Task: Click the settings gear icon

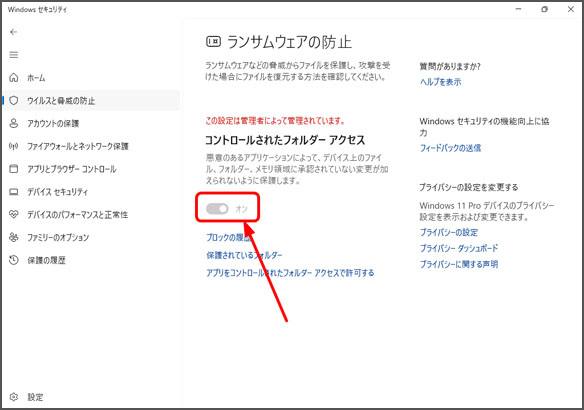Action: tap(14, 397)
